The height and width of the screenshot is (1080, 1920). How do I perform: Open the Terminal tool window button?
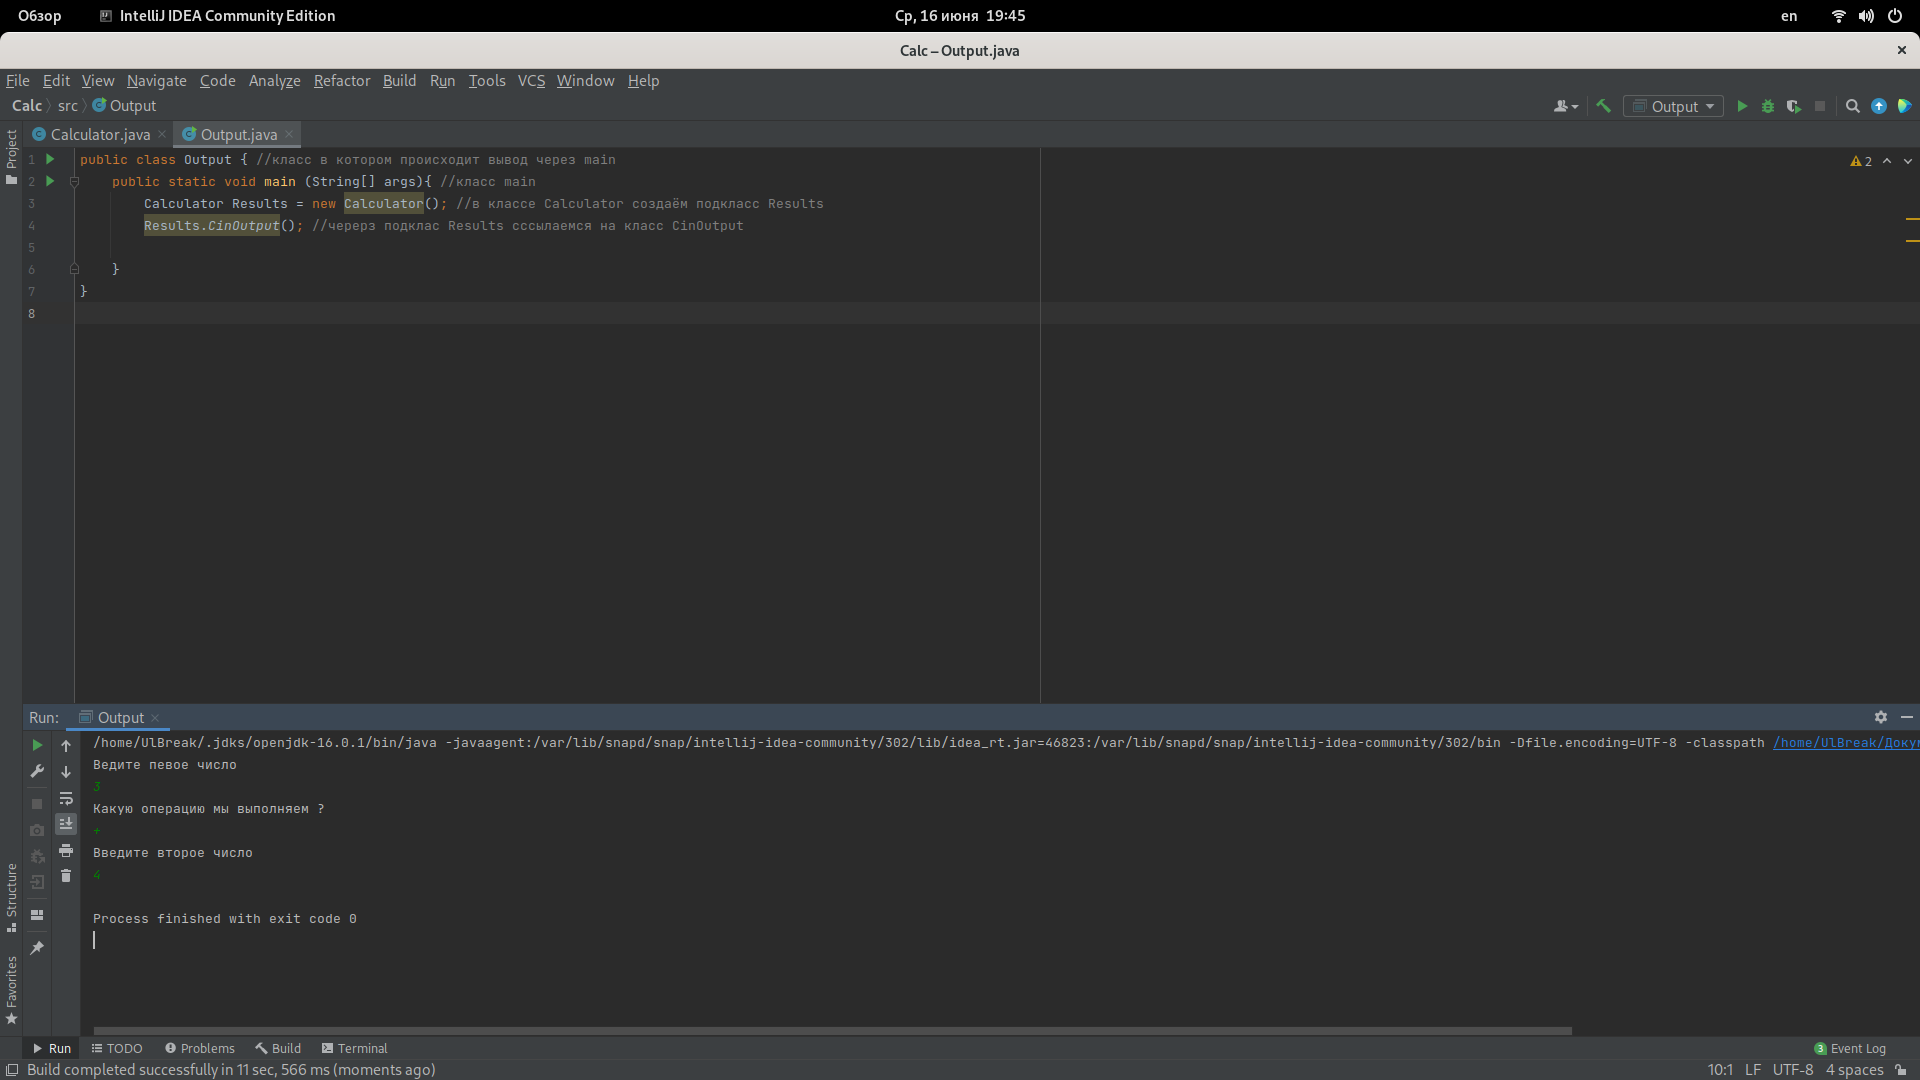pos(354,1048)
